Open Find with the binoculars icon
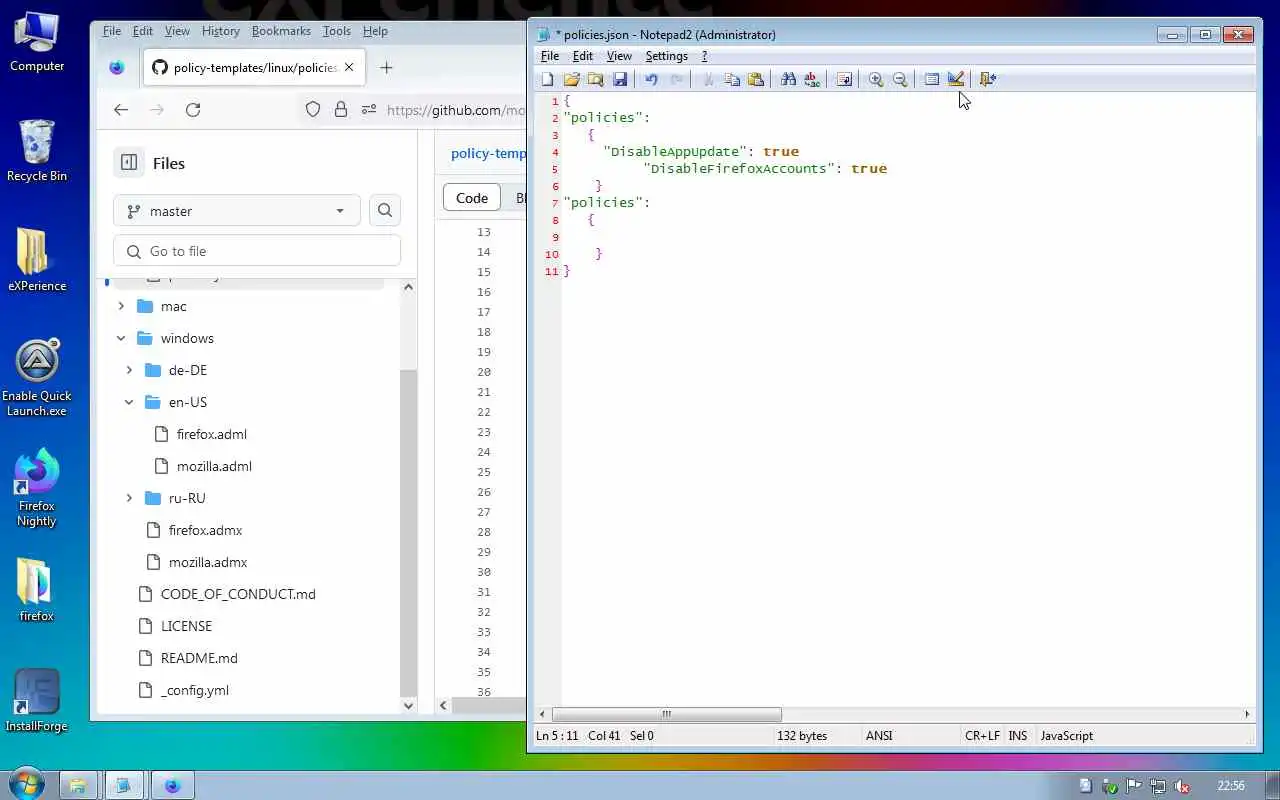 [x=788, y=79]
